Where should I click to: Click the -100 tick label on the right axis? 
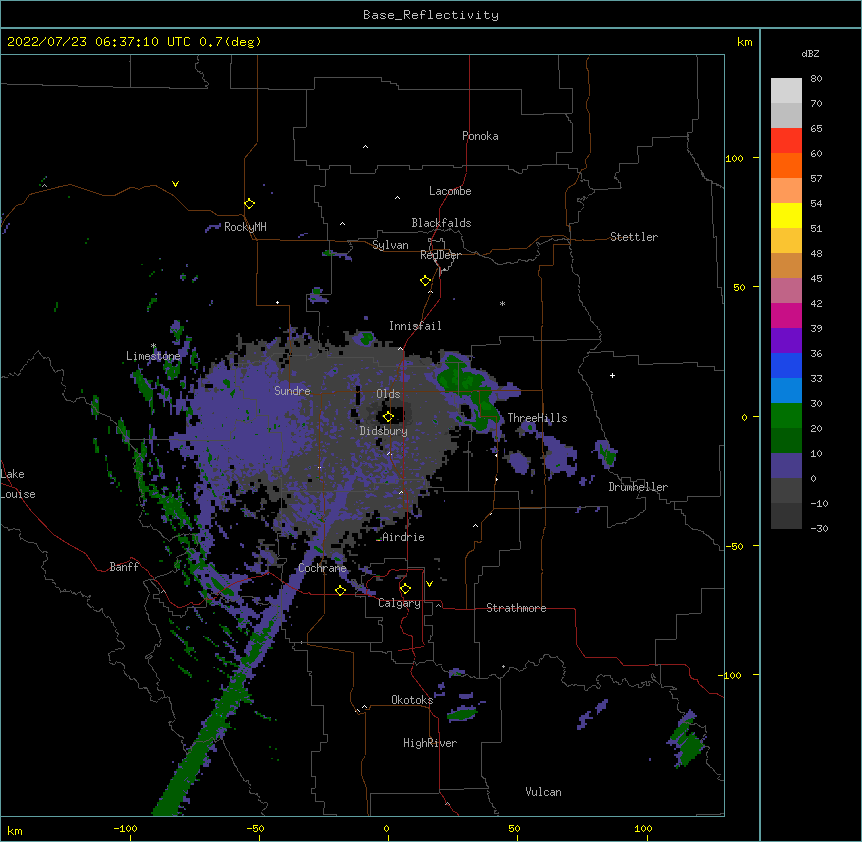731,675
